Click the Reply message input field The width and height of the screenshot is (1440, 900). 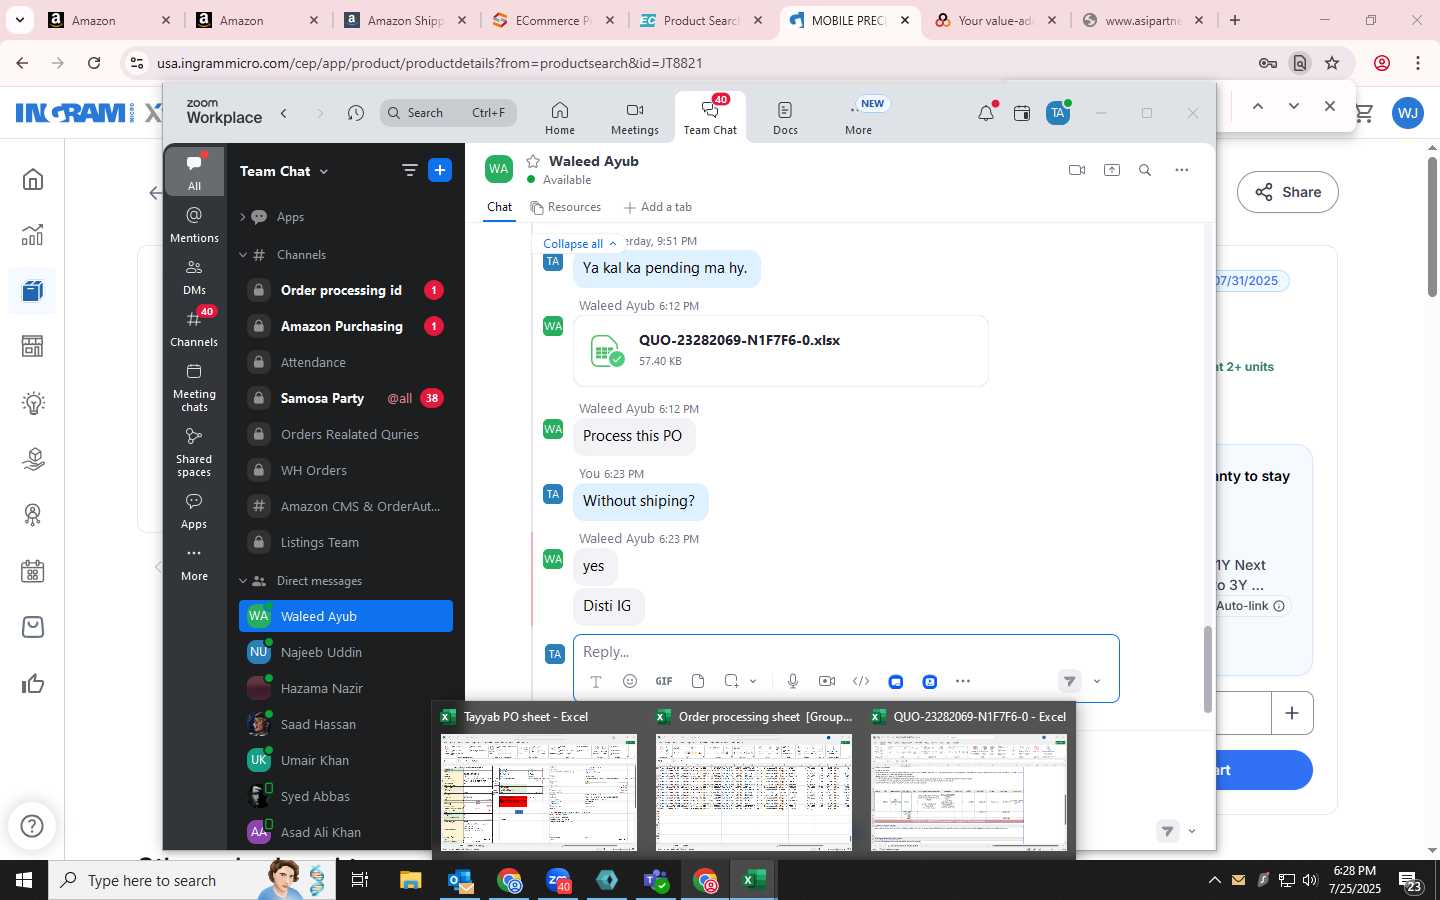(x=846, y=652)
